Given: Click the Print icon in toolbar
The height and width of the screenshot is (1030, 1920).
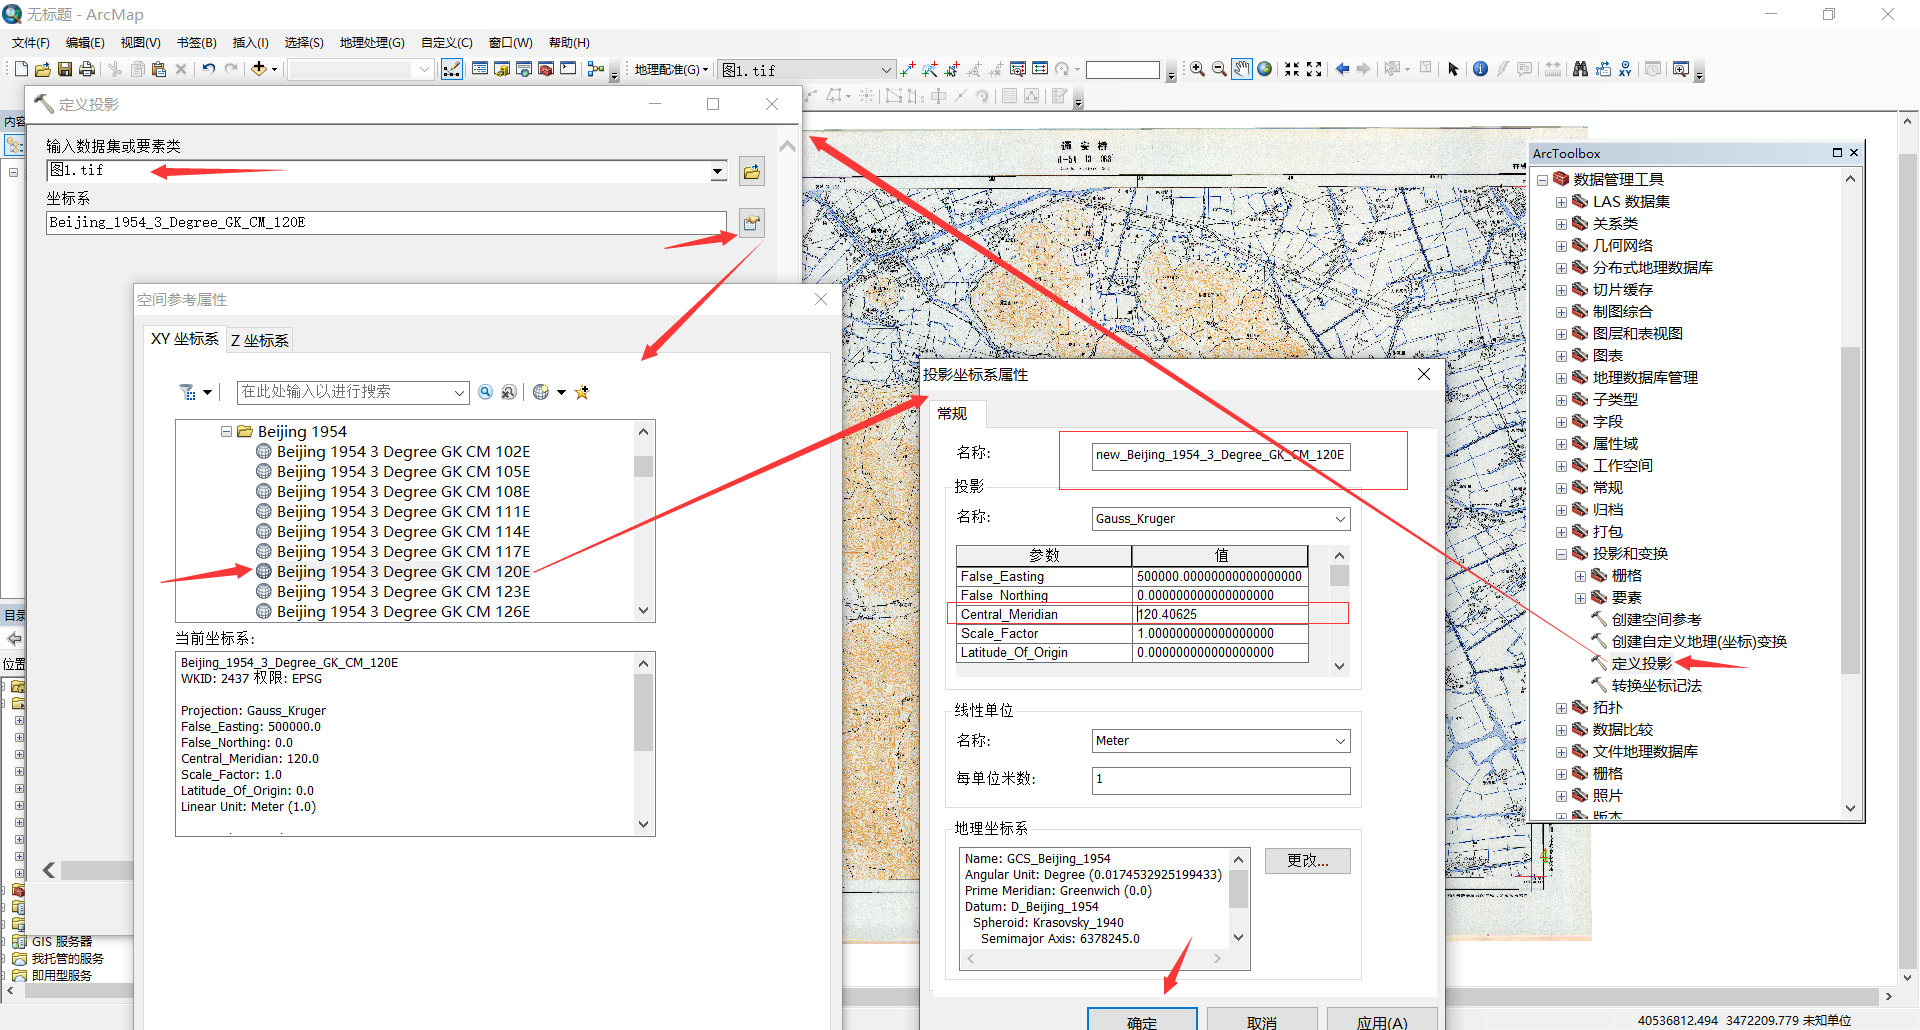Looking at the screenshot, I should pos(87,69).
